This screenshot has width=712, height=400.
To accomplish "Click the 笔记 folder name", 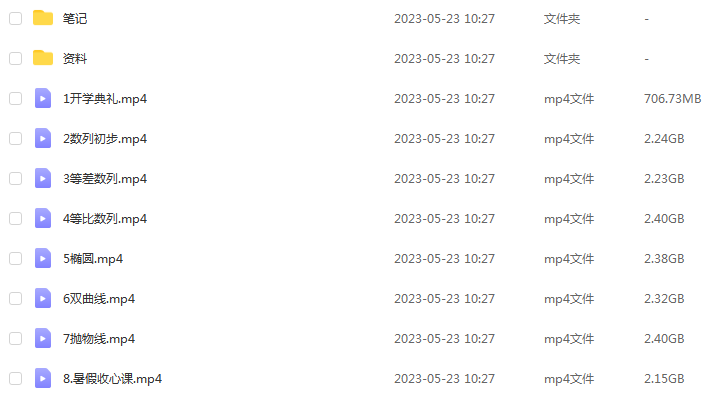I will click(75, 19).
